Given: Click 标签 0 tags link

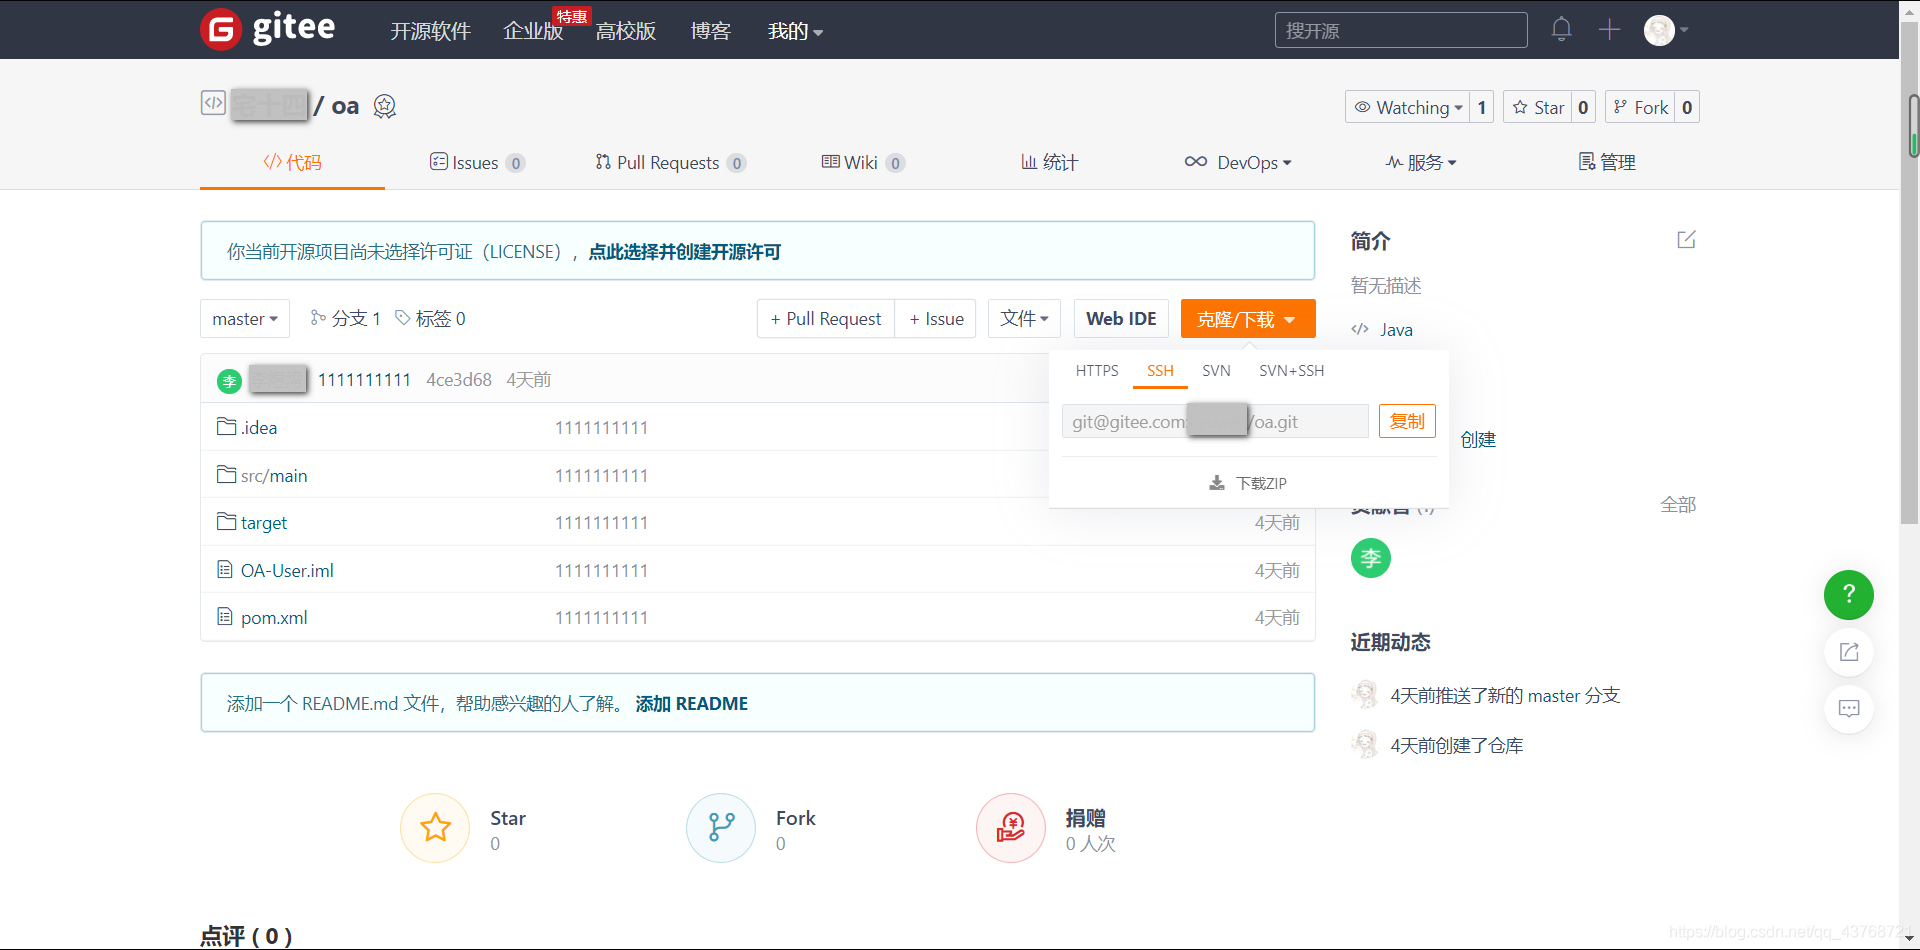Looking at the screenshot, I should click(430, 319).
